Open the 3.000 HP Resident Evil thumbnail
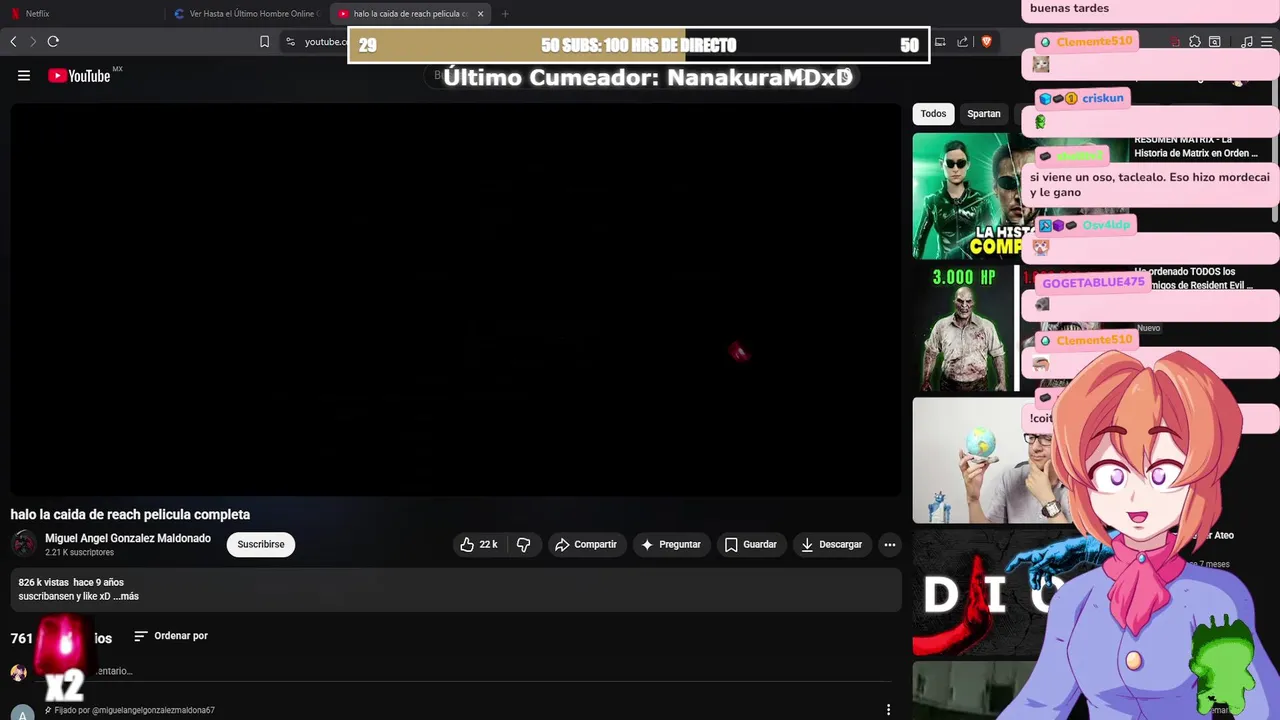1280x720 pixels. [x=968, y=328]
